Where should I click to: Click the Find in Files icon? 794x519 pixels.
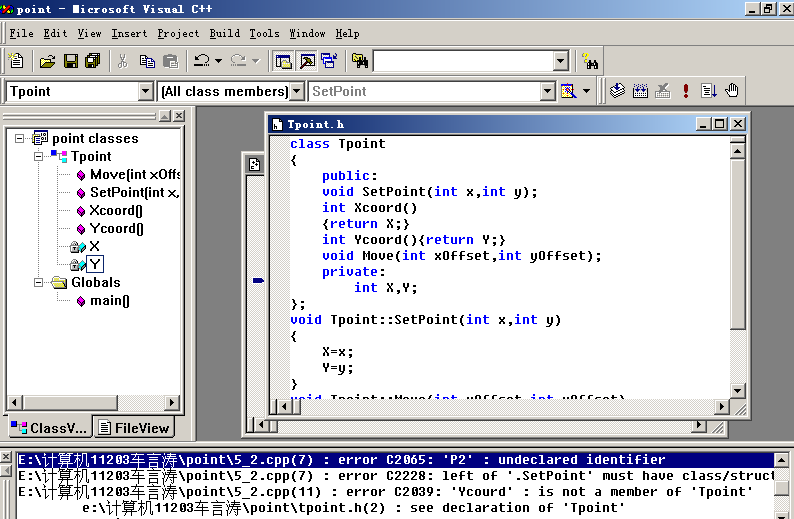tap(360, 61)
